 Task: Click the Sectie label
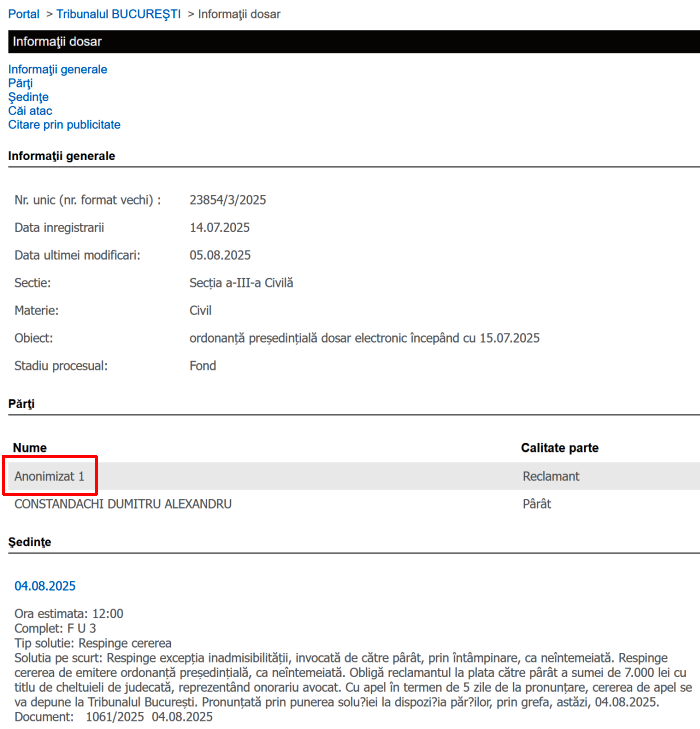[33, 283]
